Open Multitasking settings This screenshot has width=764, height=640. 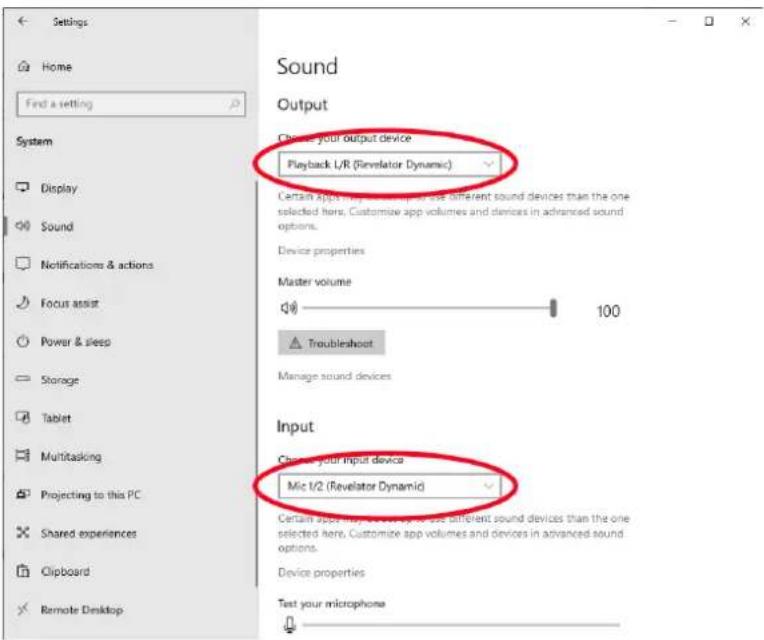(71, 456)
